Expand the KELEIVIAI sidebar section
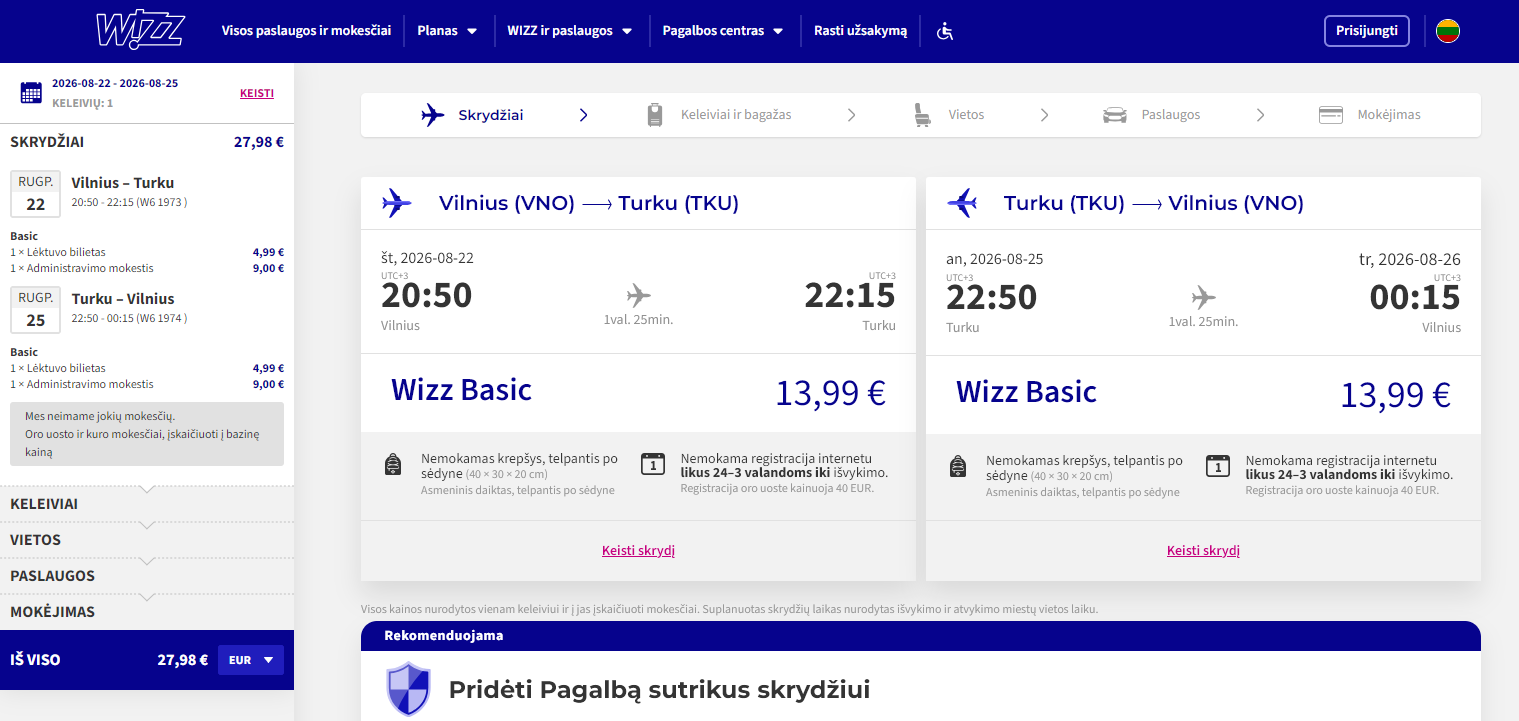Image resolution: width=1519 pixels, height=721 pixels. (x=147, y=504)
